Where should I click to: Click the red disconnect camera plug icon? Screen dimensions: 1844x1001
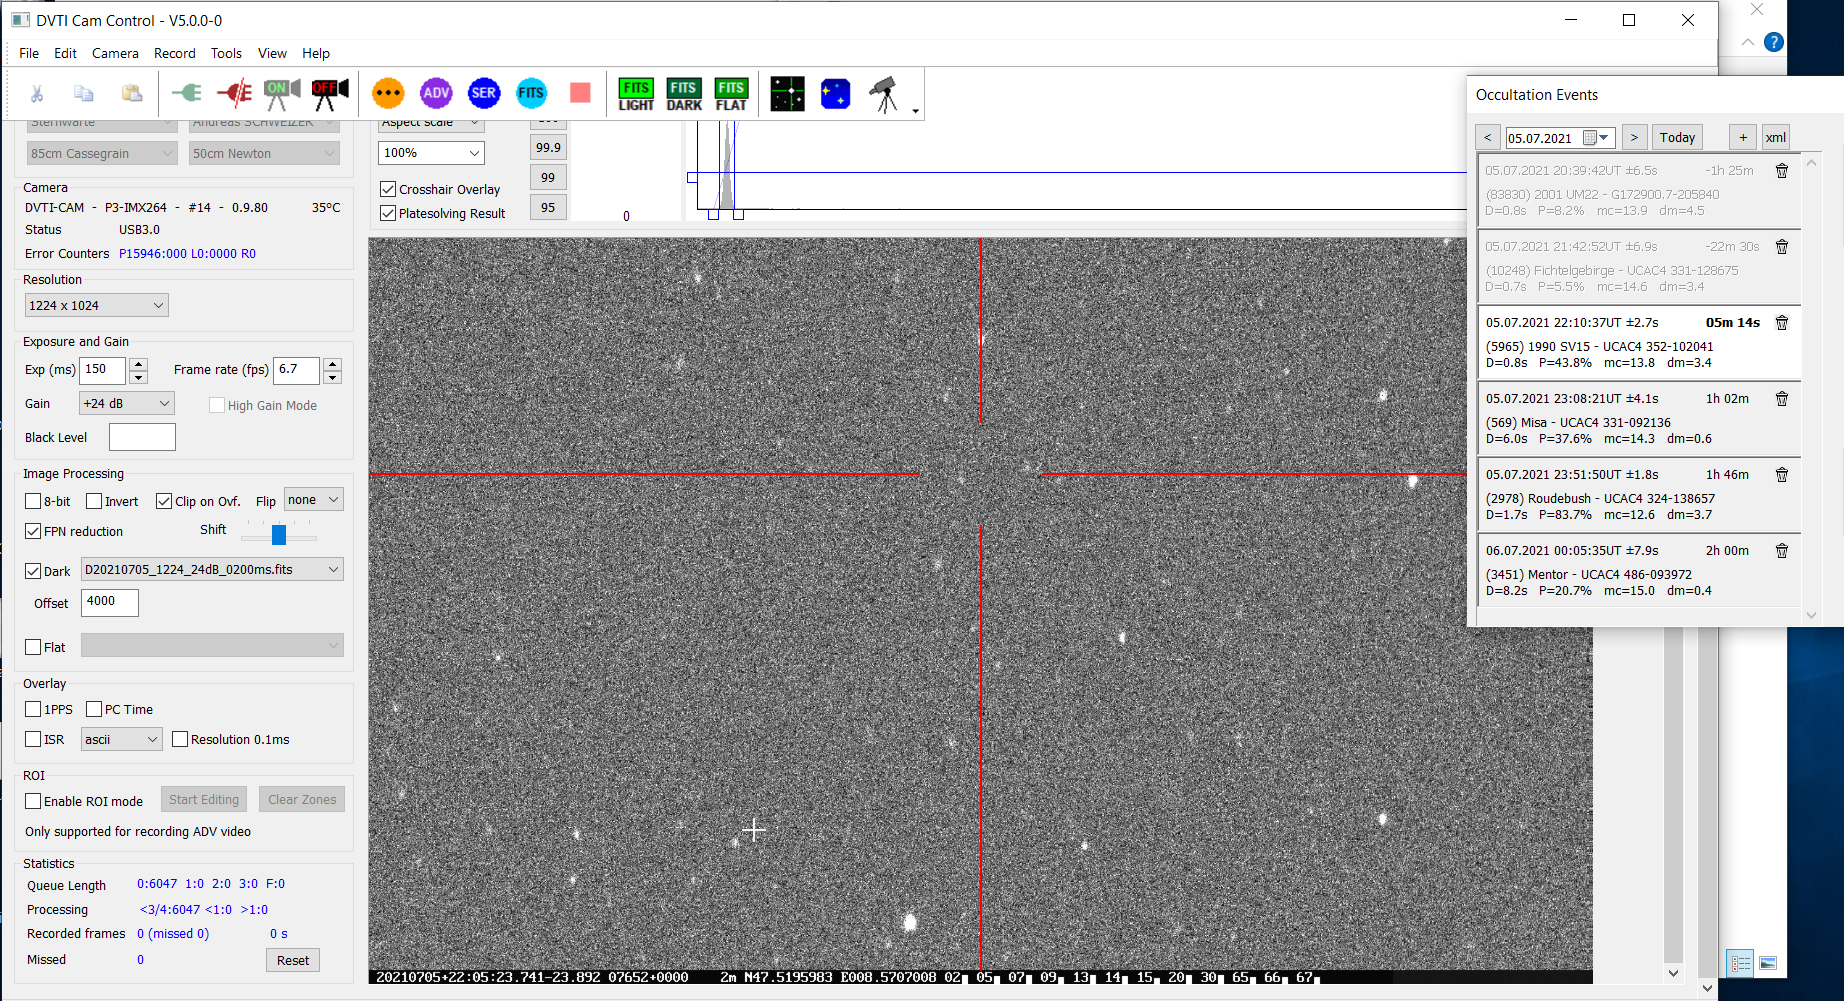coord(234,94)
